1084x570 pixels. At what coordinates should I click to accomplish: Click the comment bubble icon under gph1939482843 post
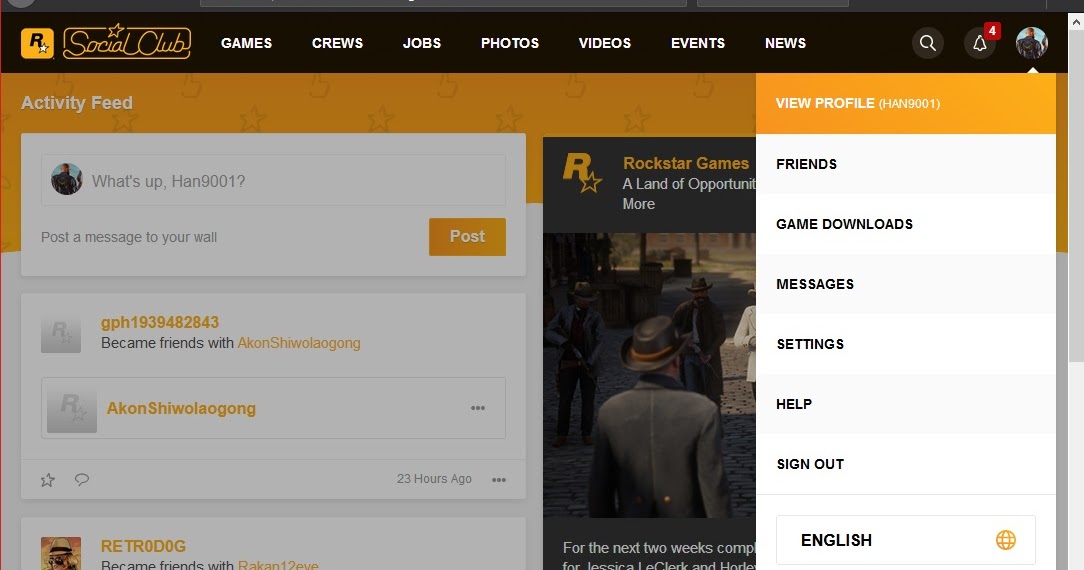[82, 479]
